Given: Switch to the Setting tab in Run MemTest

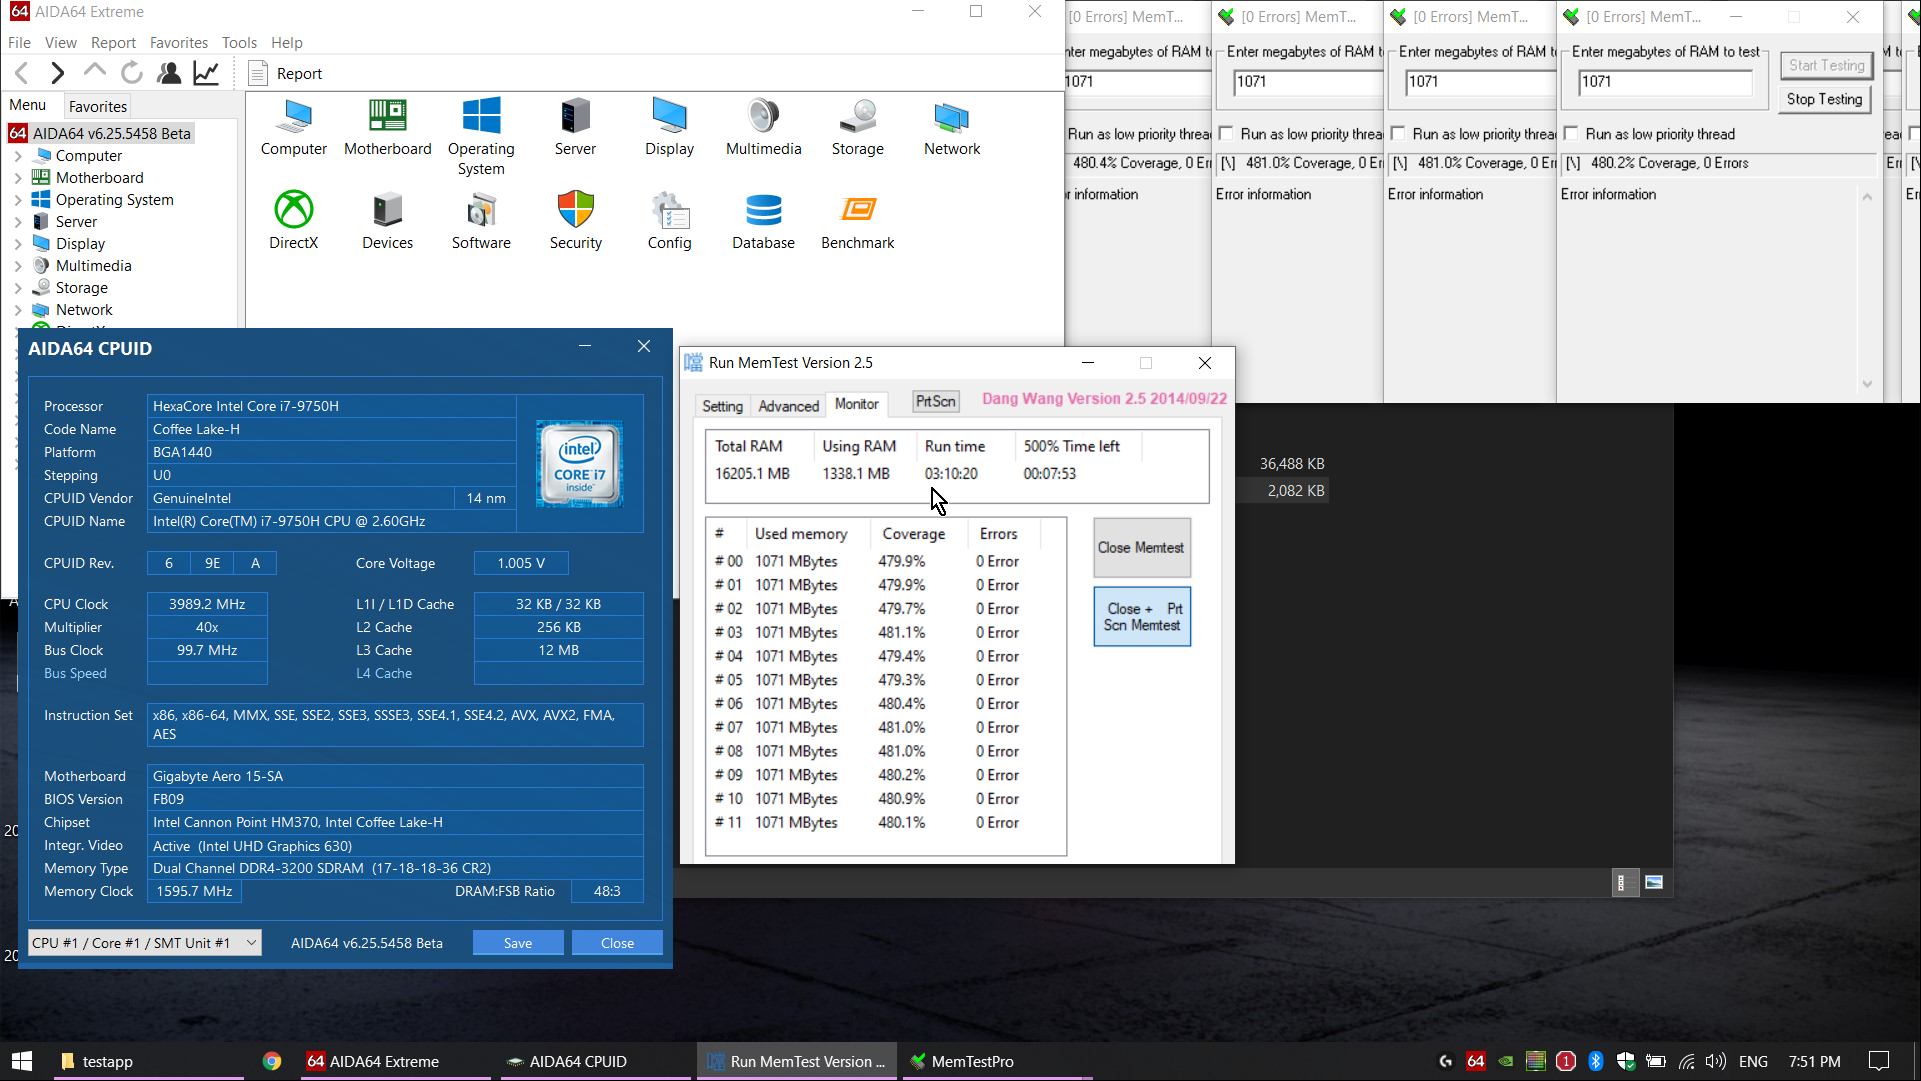Looking at the screenshot, I should pos(722,406).
